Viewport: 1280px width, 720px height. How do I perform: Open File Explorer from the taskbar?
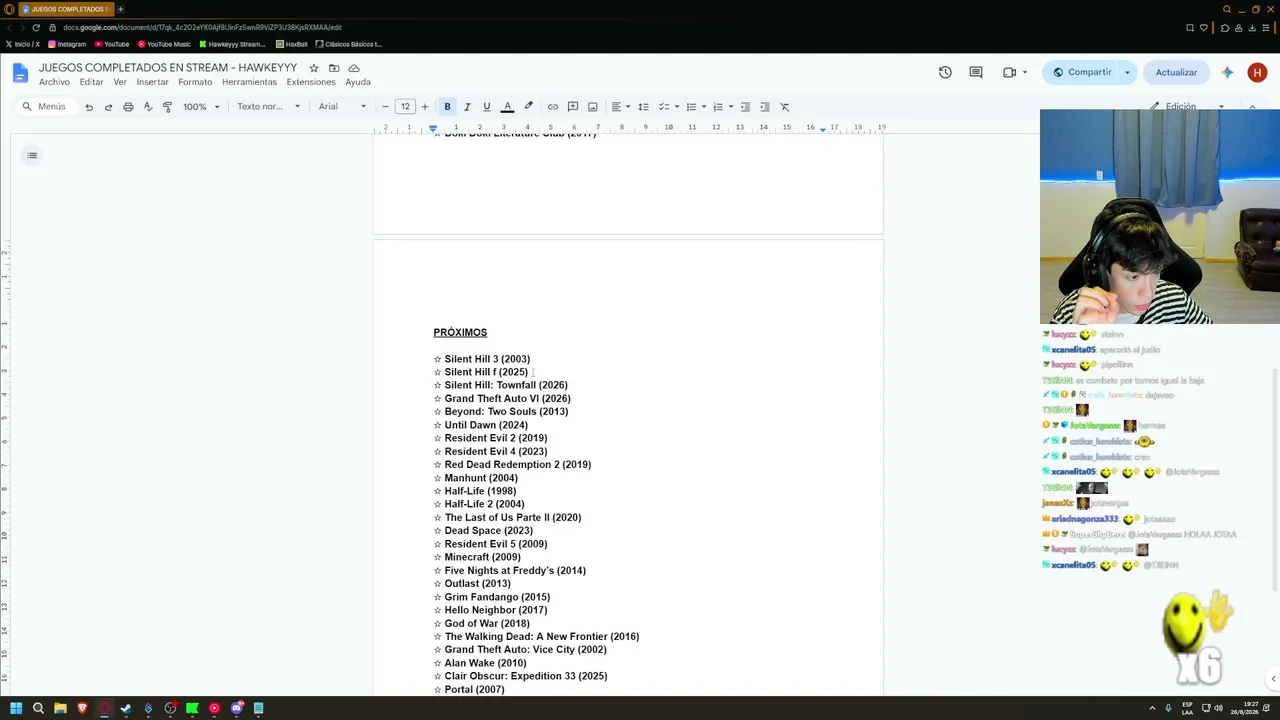pyautogui.click(x=60, y=708)
